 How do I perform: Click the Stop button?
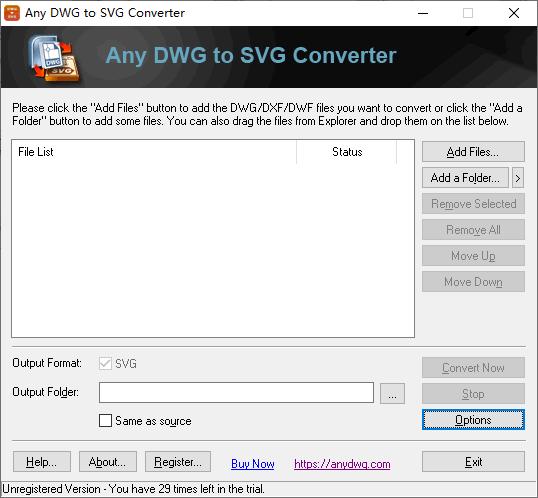tap(473, 394)
